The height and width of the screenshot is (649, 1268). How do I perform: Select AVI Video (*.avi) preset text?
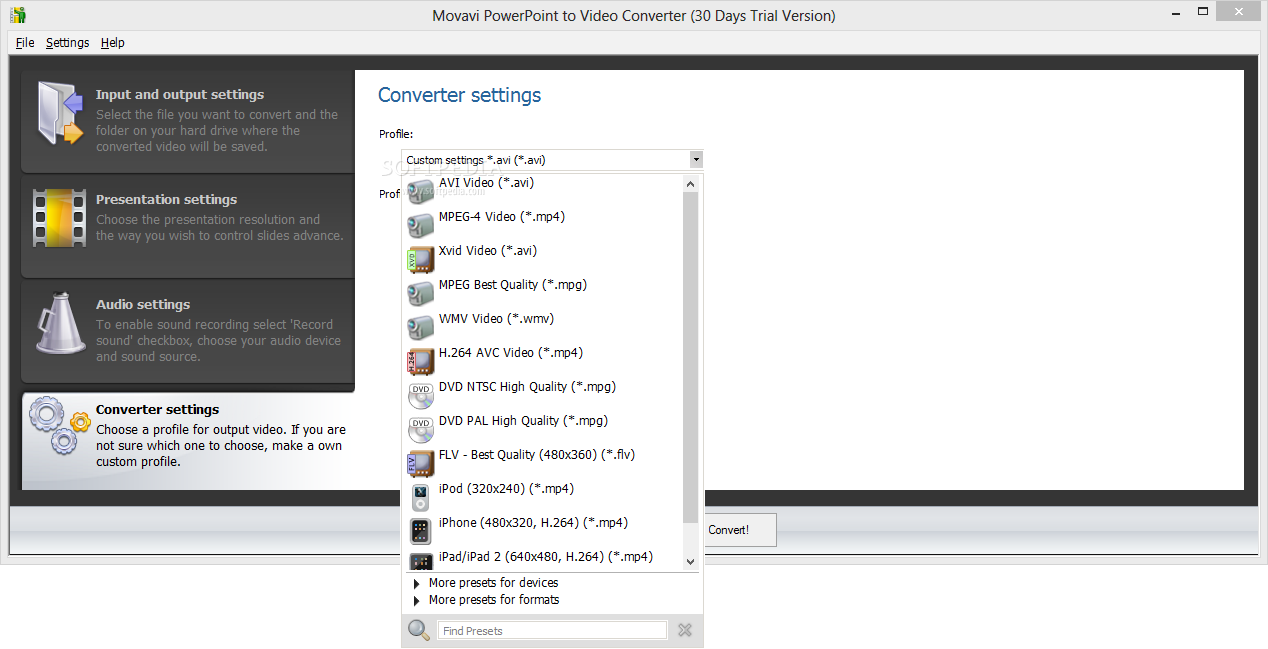pos(486,183)
